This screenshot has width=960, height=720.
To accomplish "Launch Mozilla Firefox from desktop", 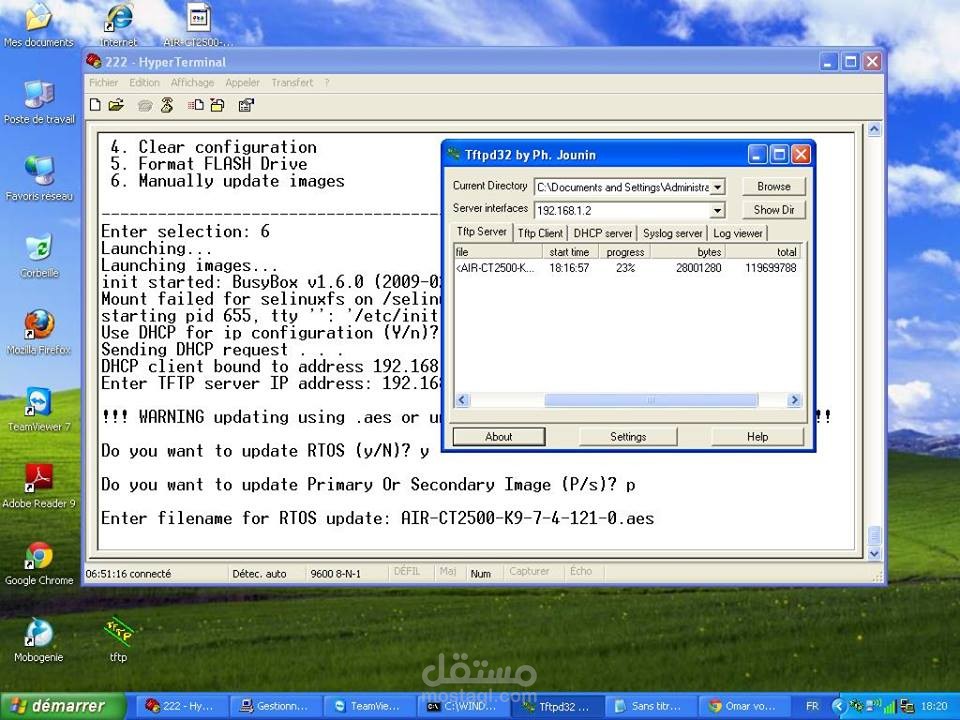I will tap(39, 333).
